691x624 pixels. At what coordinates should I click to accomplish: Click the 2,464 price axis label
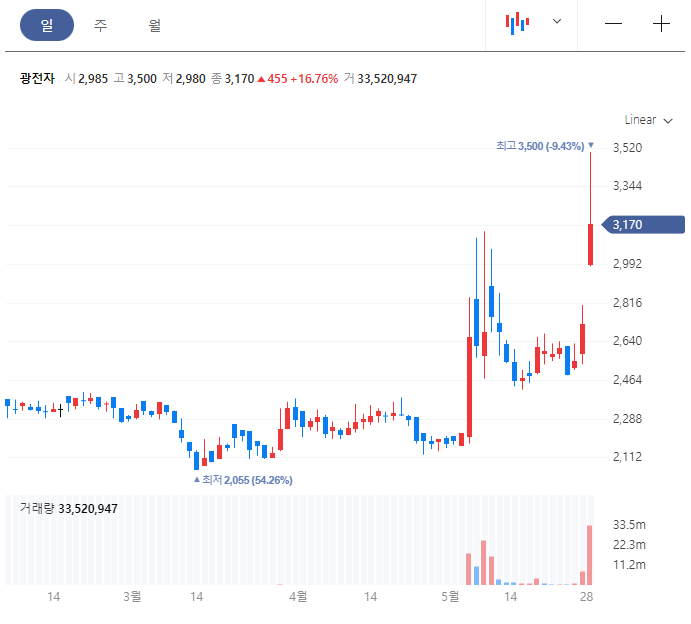click(x=628, y=379)
